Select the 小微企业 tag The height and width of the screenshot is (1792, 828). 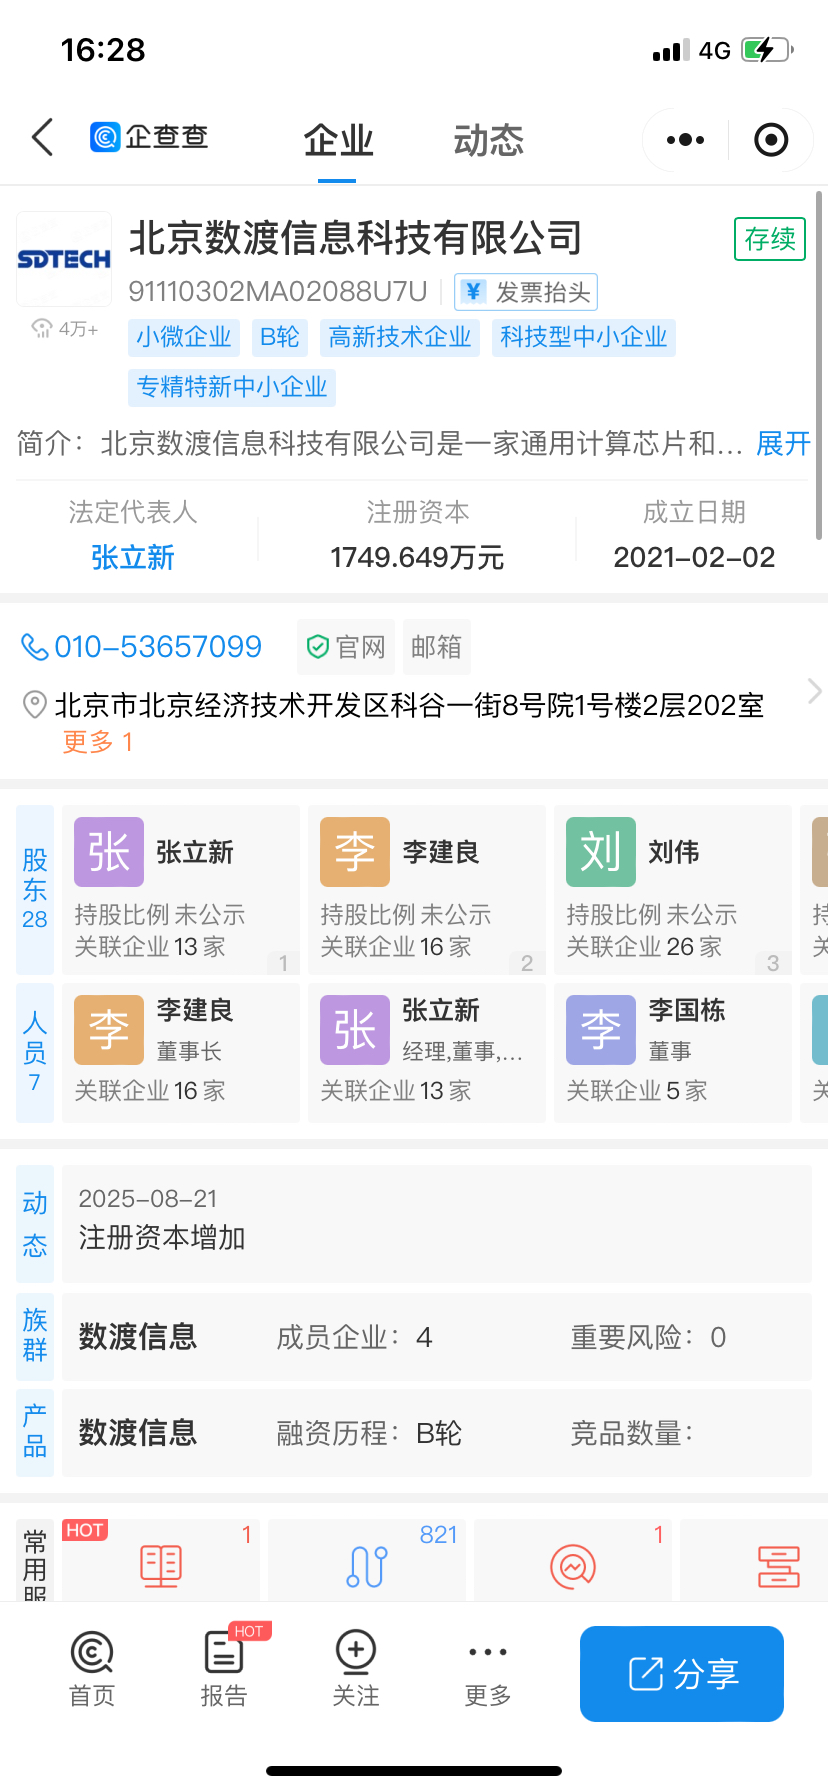(184, 337)
